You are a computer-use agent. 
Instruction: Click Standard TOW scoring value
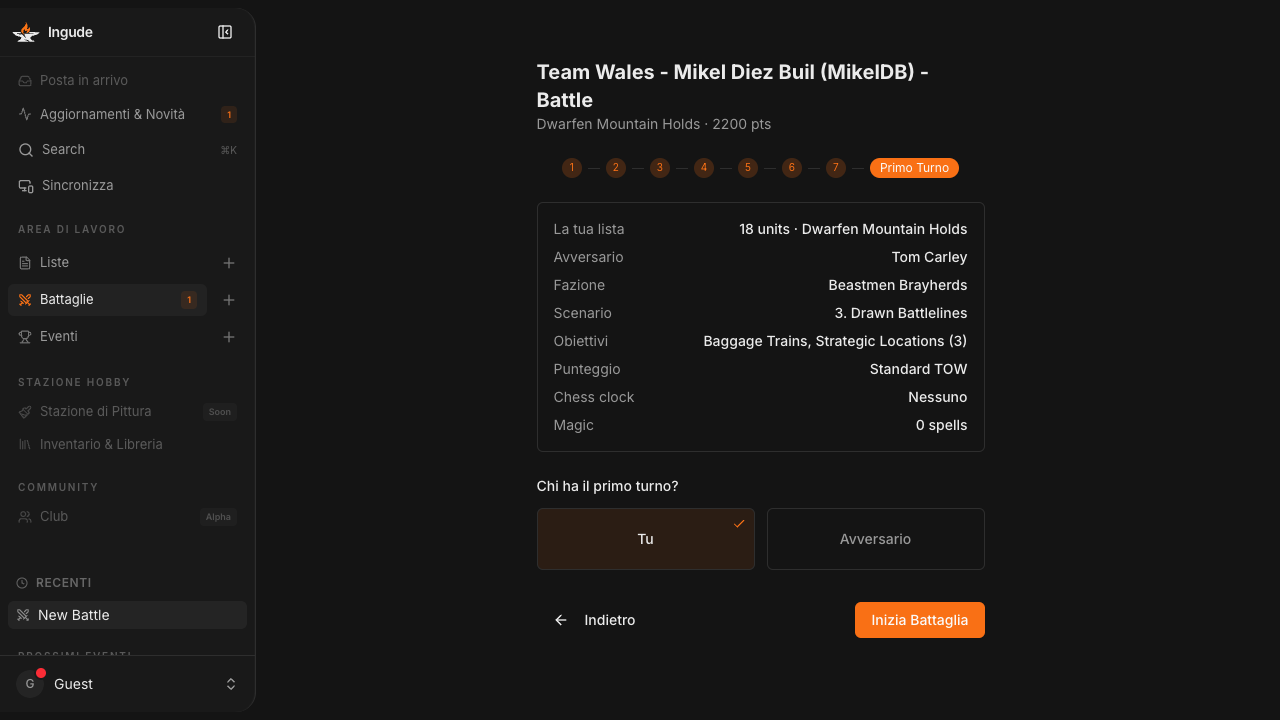919,369
